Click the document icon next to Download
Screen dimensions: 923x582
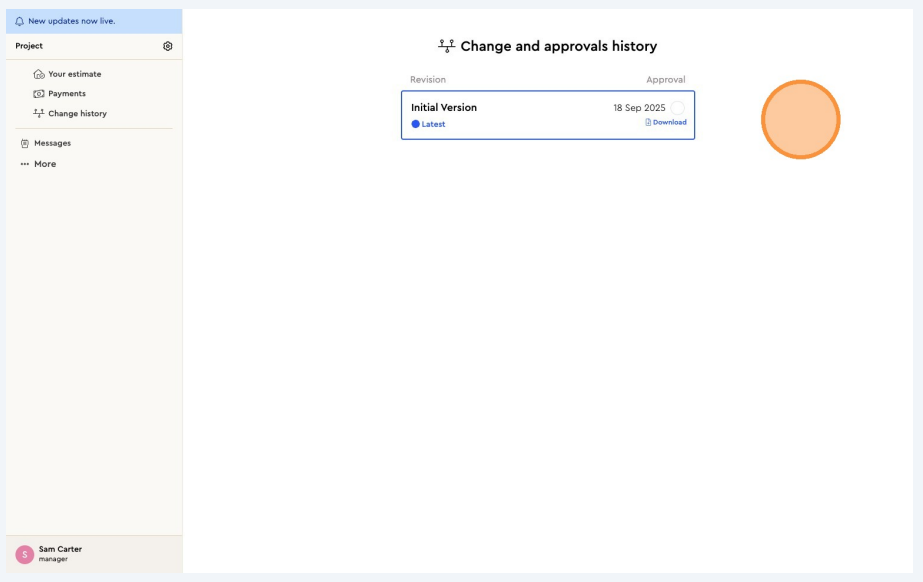[x=648, y=122]
